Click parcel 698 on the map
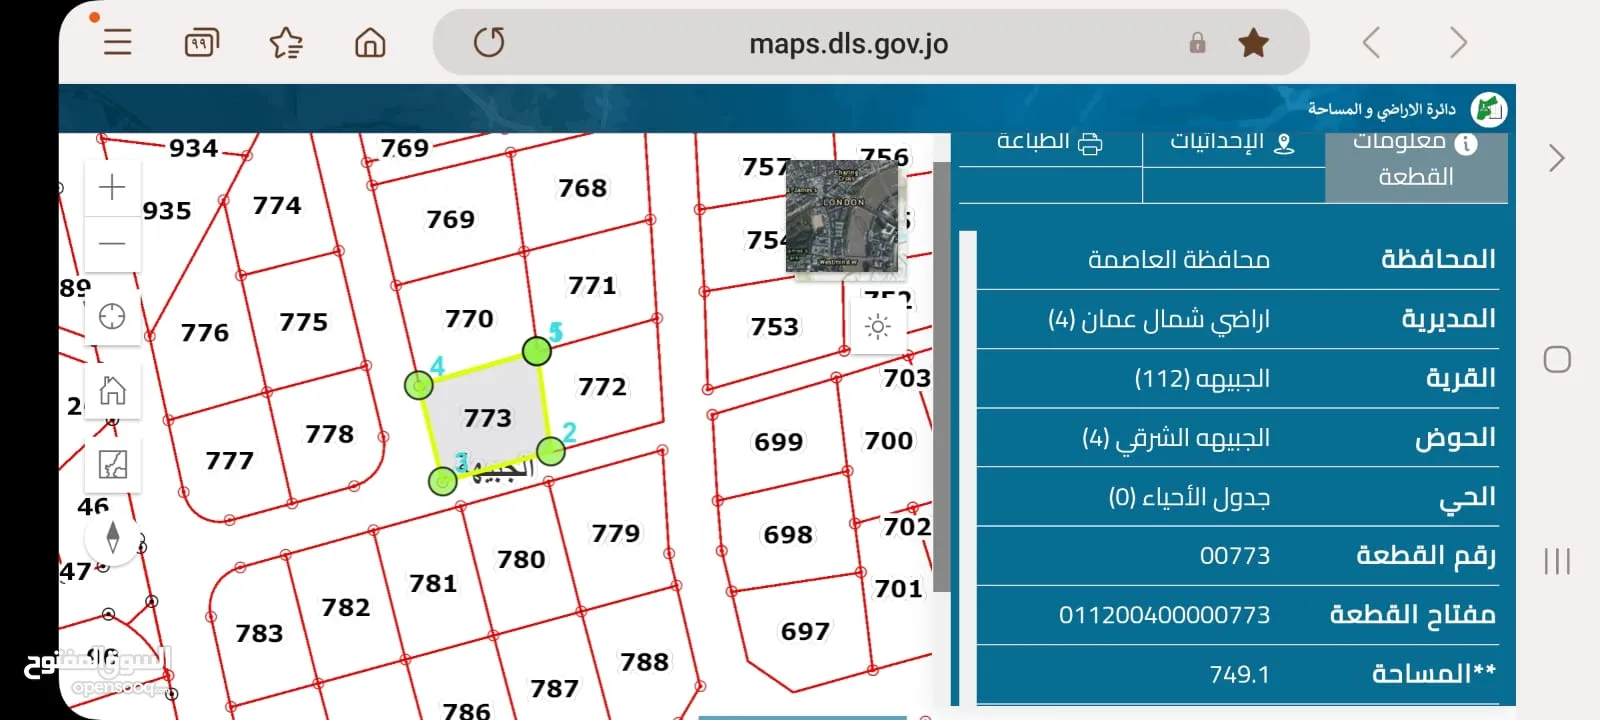Viewport: 1600px width, 720px height. point(788,535)
